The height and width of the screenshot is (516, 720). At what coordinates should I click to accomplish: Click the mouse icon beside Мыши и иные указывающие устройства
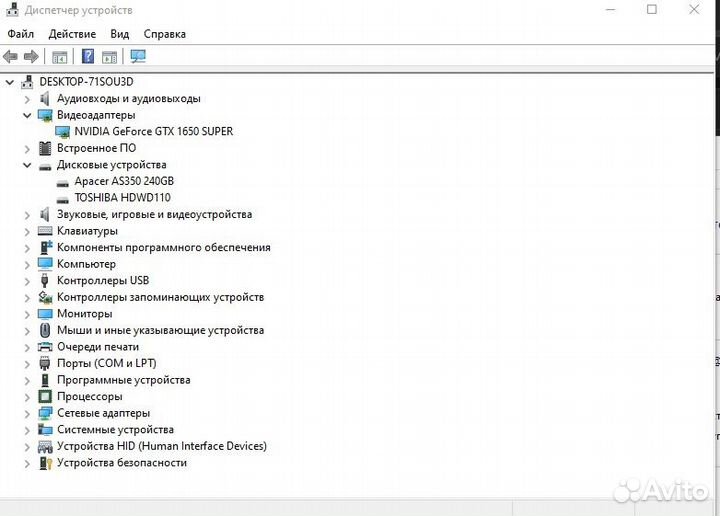(45, 330)
